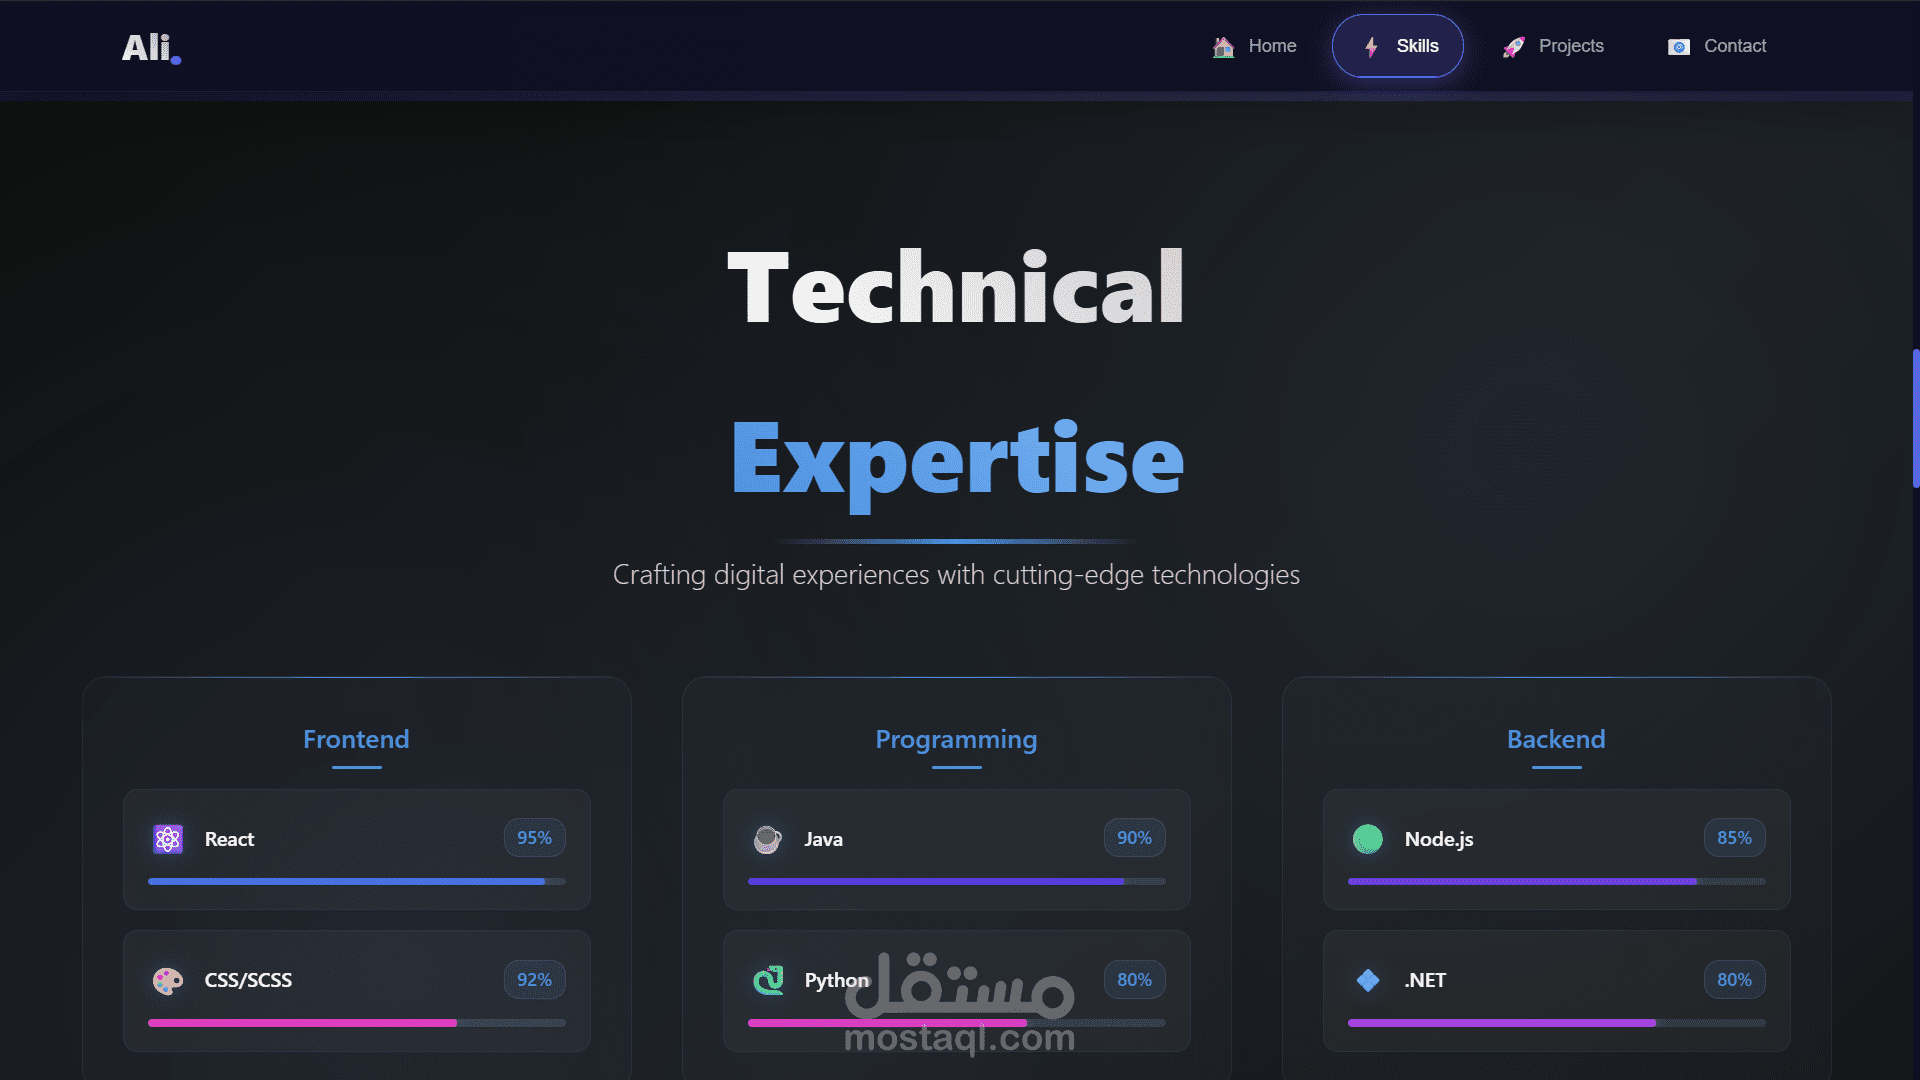The width and height of the screenshot is (1920, 1080).
Task: Click the CSS/SCSS palette icon
Action: (x=168, y=981)
